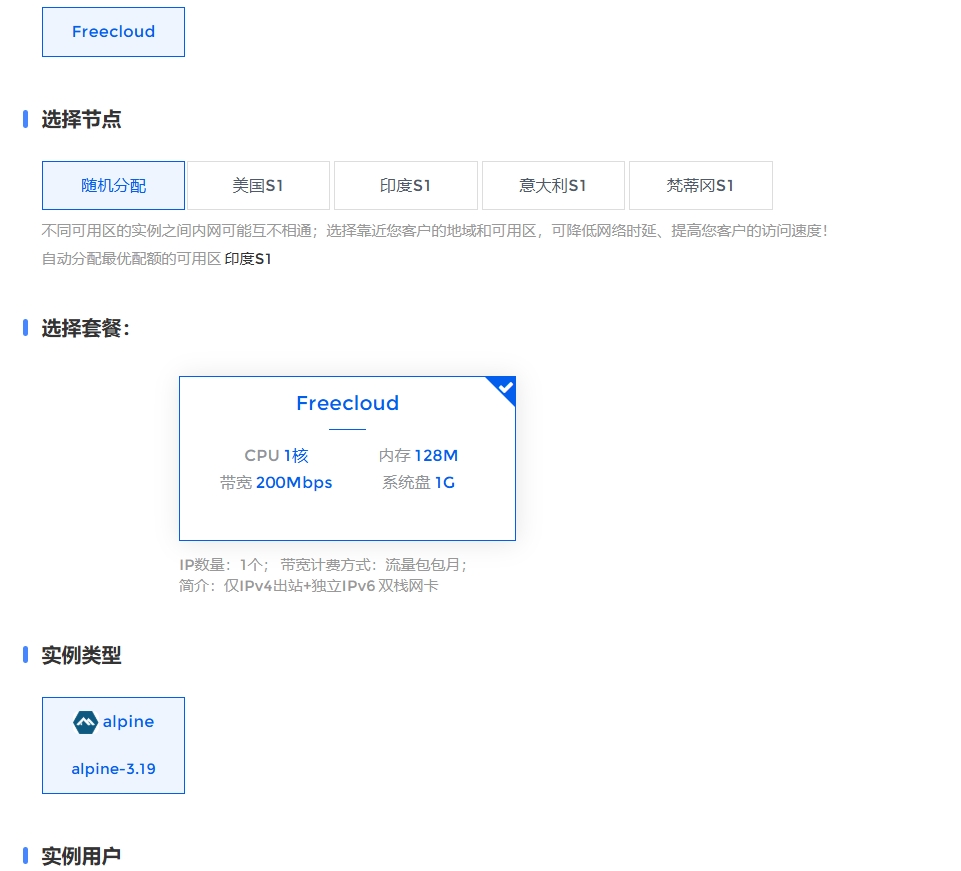Click the alpine logo icon

pos(85,722)
